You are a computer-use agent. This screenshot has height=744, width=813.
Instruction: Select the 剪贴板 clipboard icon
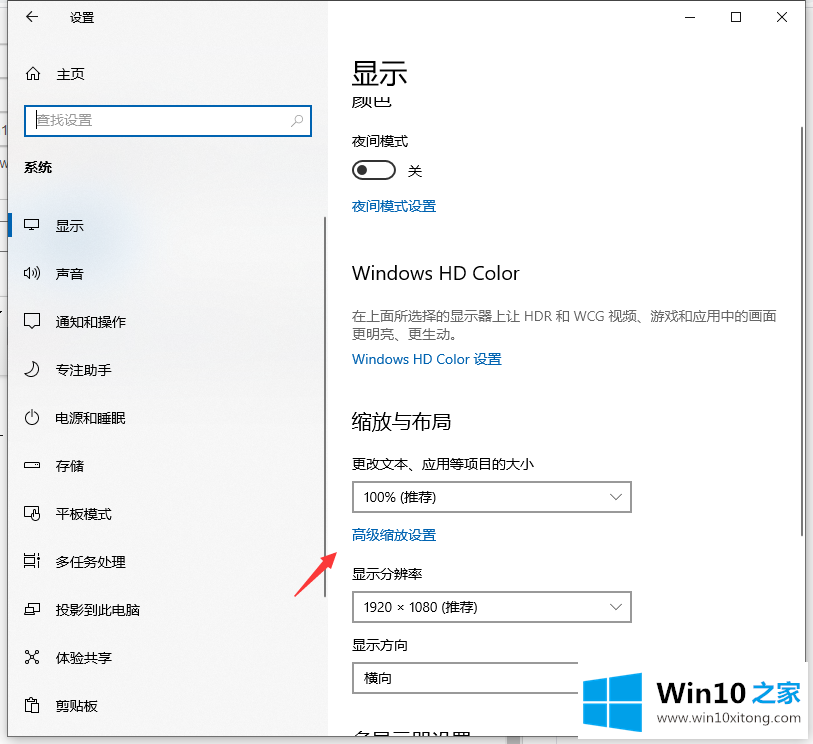(x=32, y=705)
